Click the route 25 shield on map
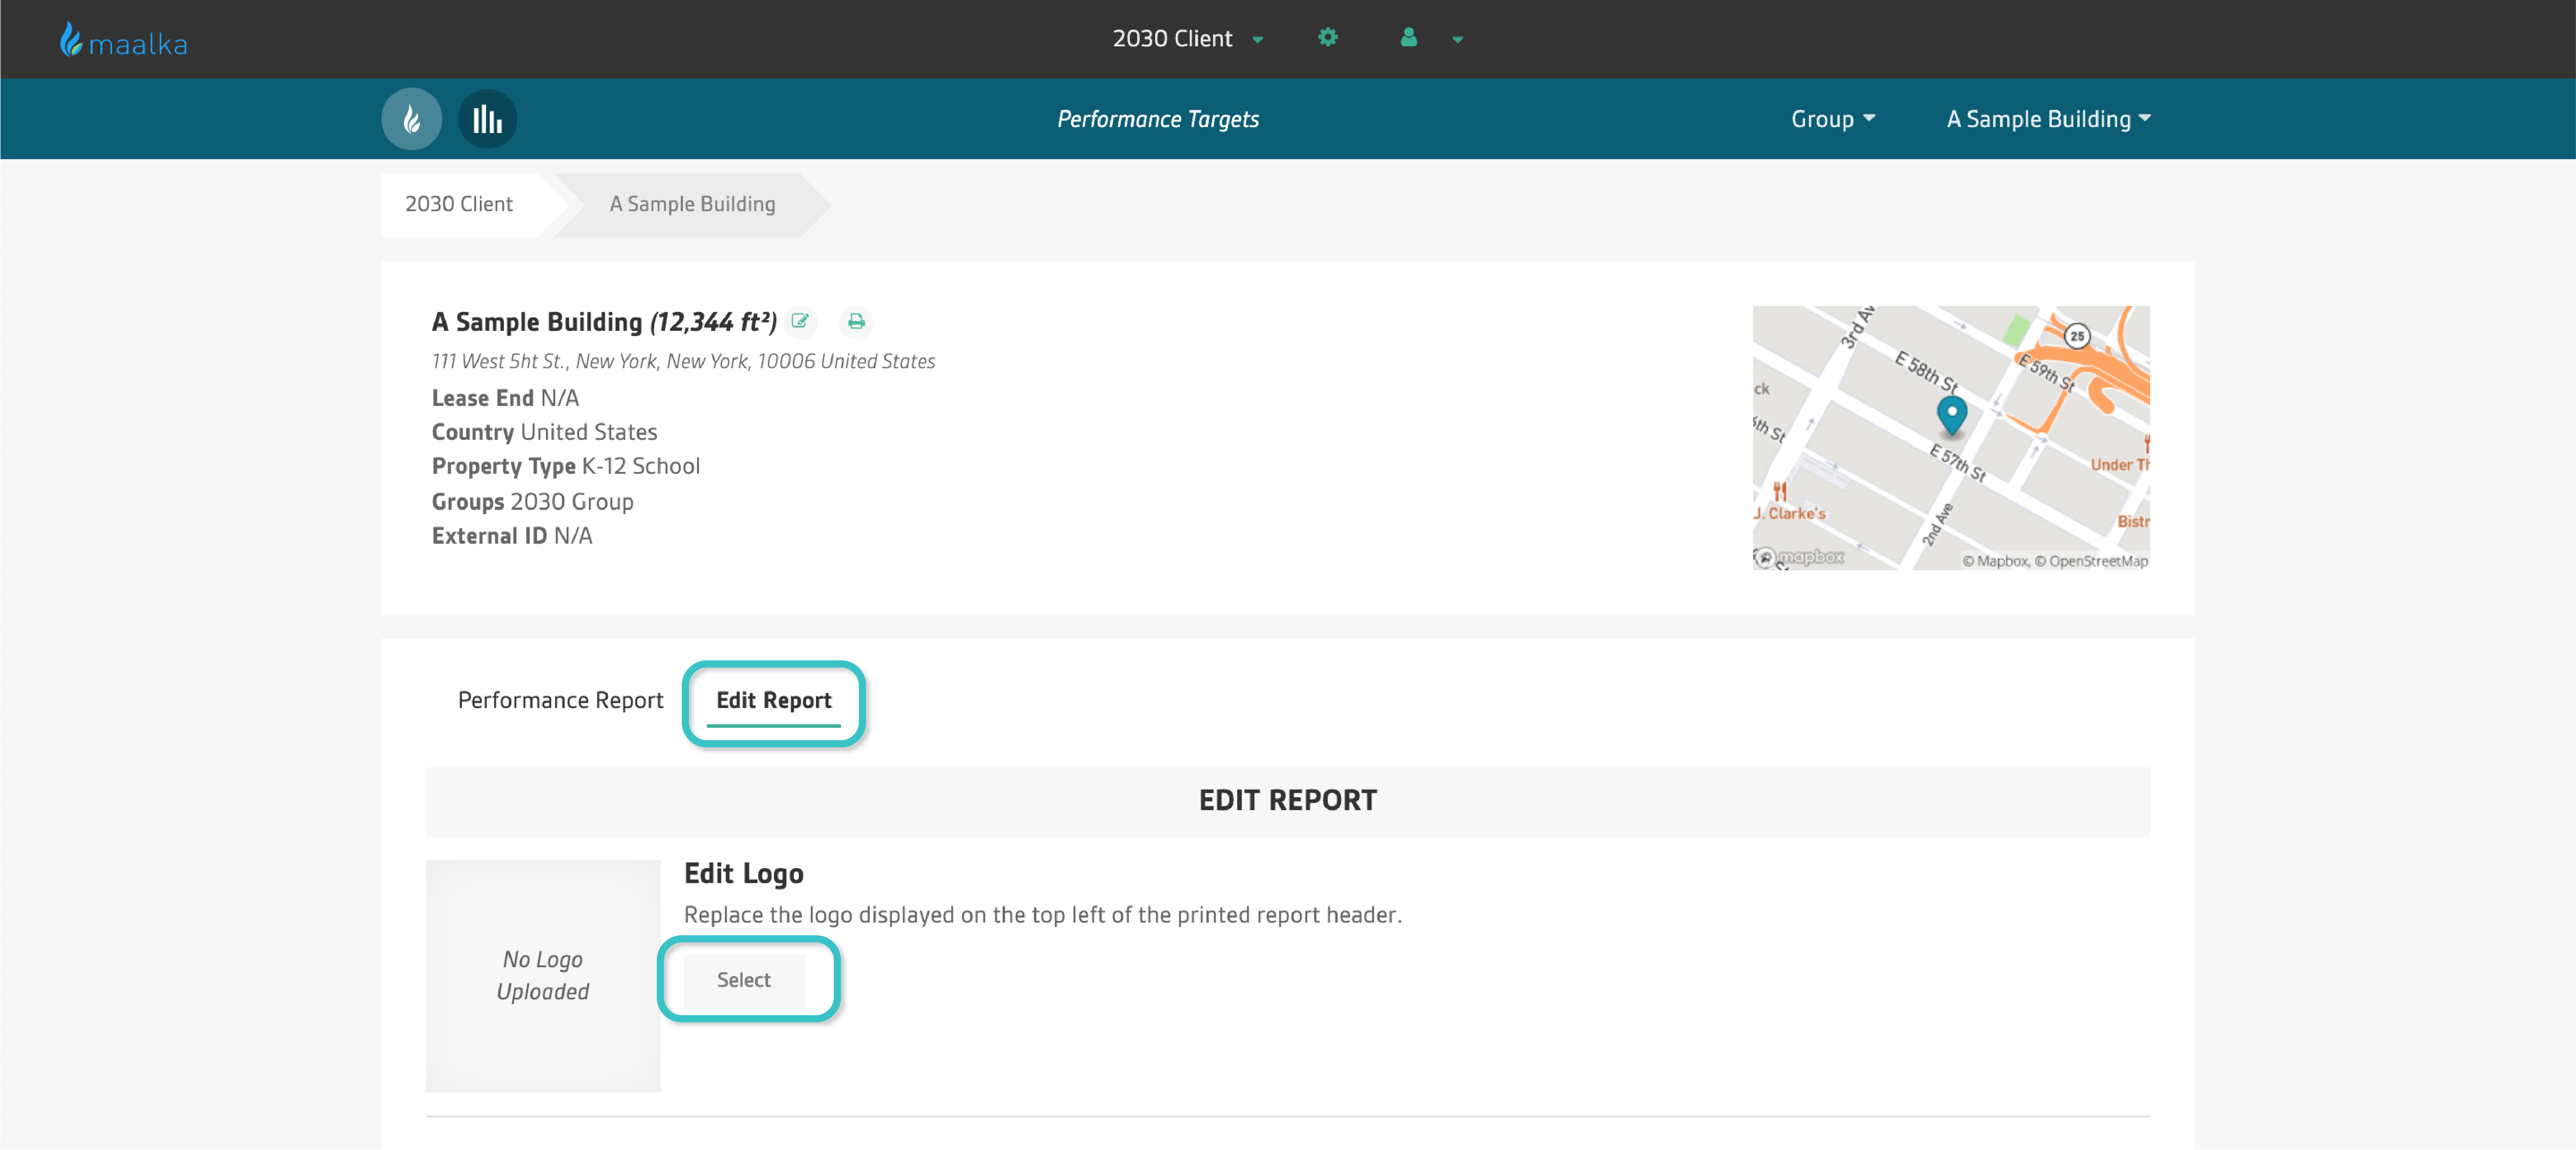The width and height of the screenshot is (2576, 1150). tap(2077, 336)
